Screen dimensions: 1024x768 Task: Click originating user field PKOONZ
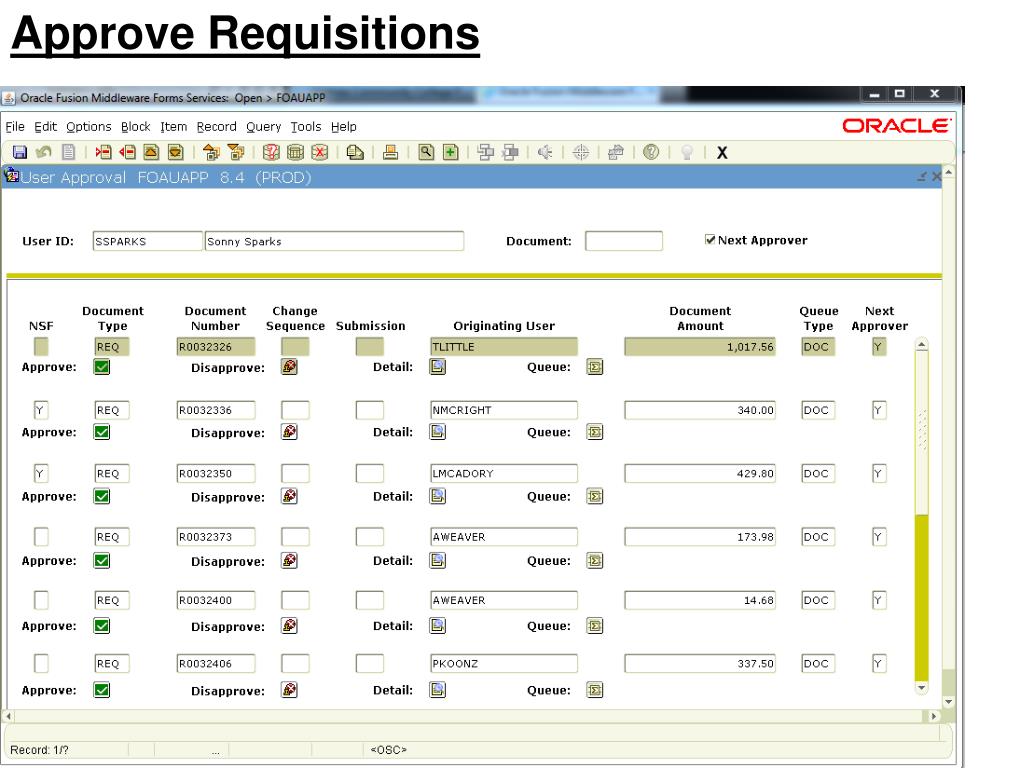click(x=504, y=664)
